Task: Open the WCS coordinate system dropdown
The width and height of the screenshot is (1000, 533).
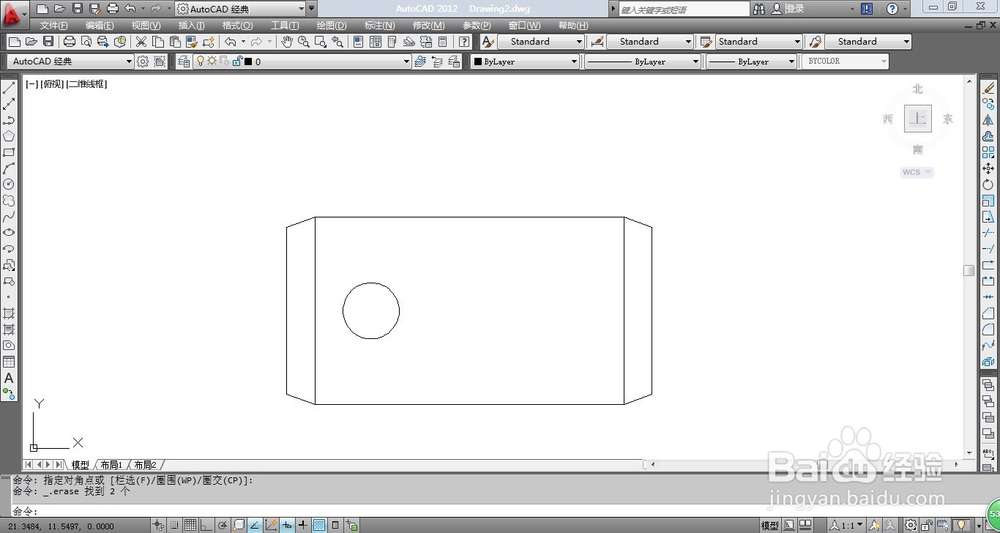Action: pos(917,172)
